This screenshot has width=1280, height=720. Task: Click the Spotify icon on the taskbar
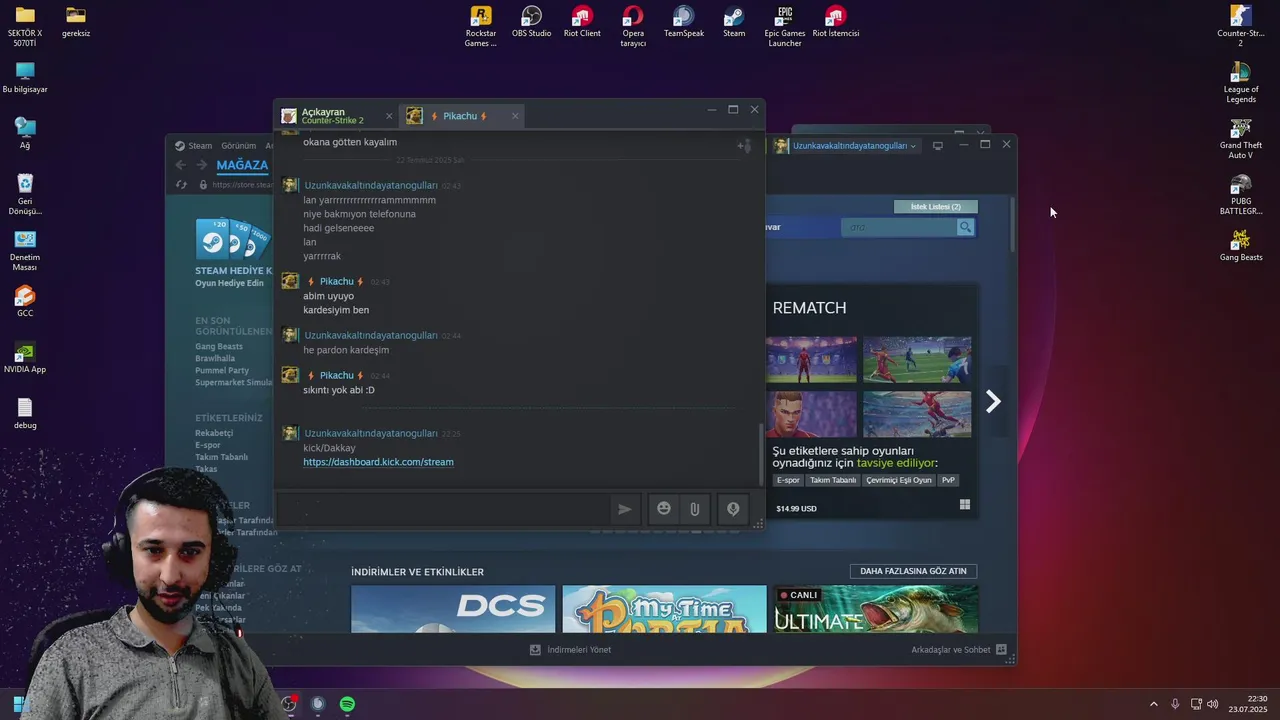347,704
